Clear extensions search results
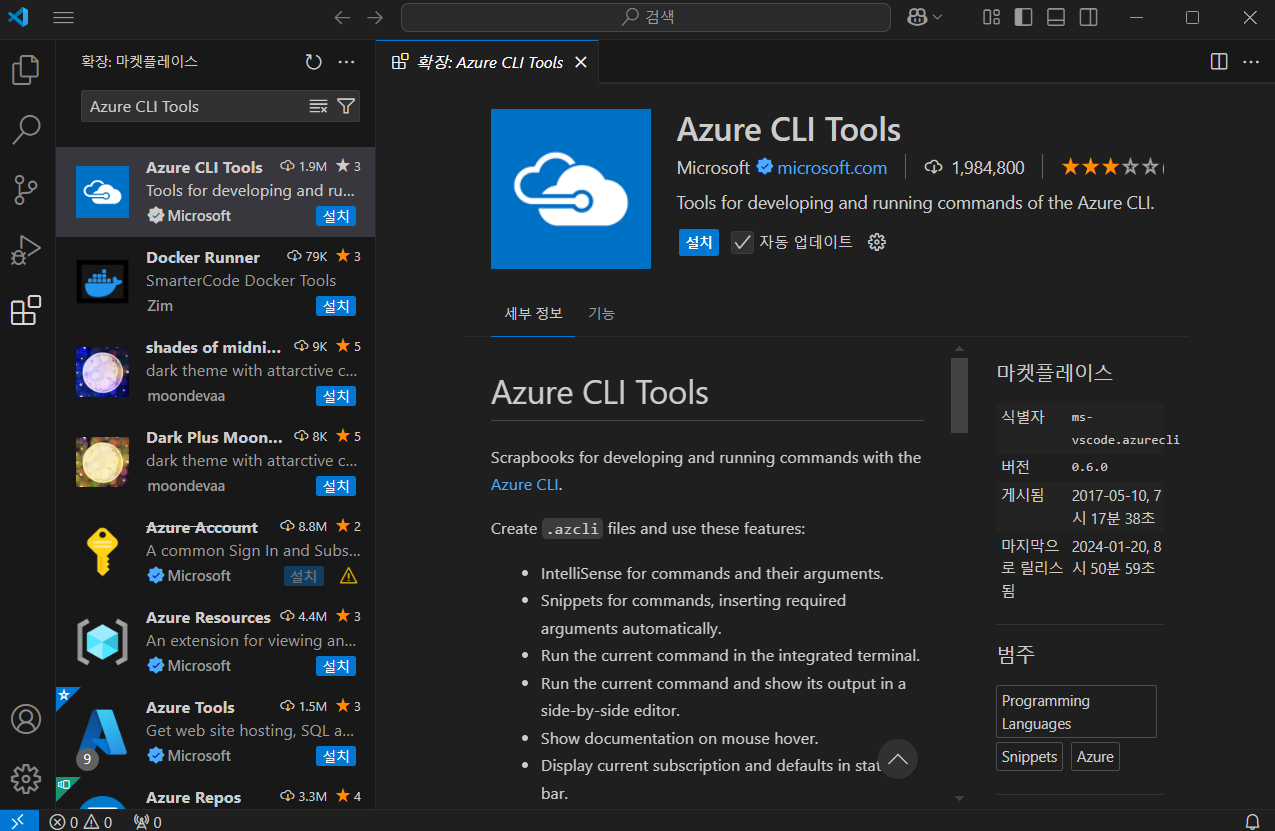This screenshot has height=831, width=1275. 318,106
